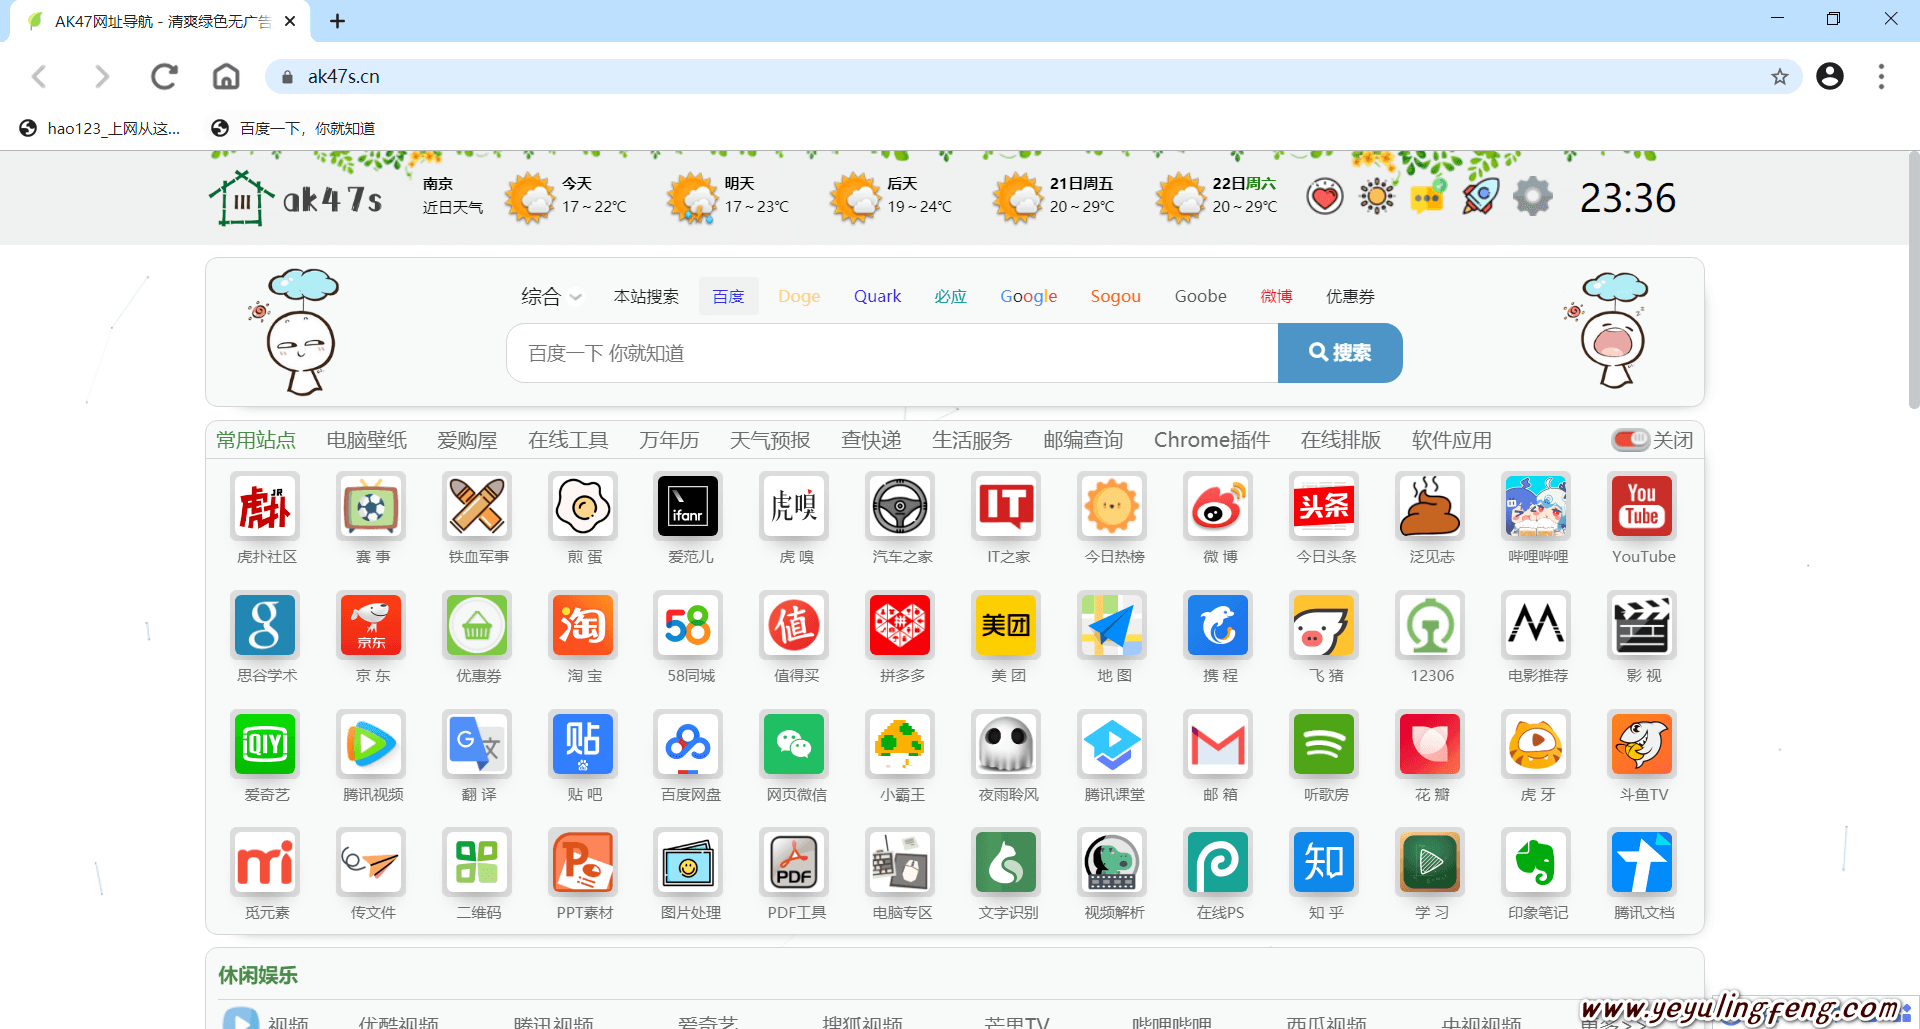
Task: Open the 58同城 icon
Action: pyautogui.click(x=689, y=625)
